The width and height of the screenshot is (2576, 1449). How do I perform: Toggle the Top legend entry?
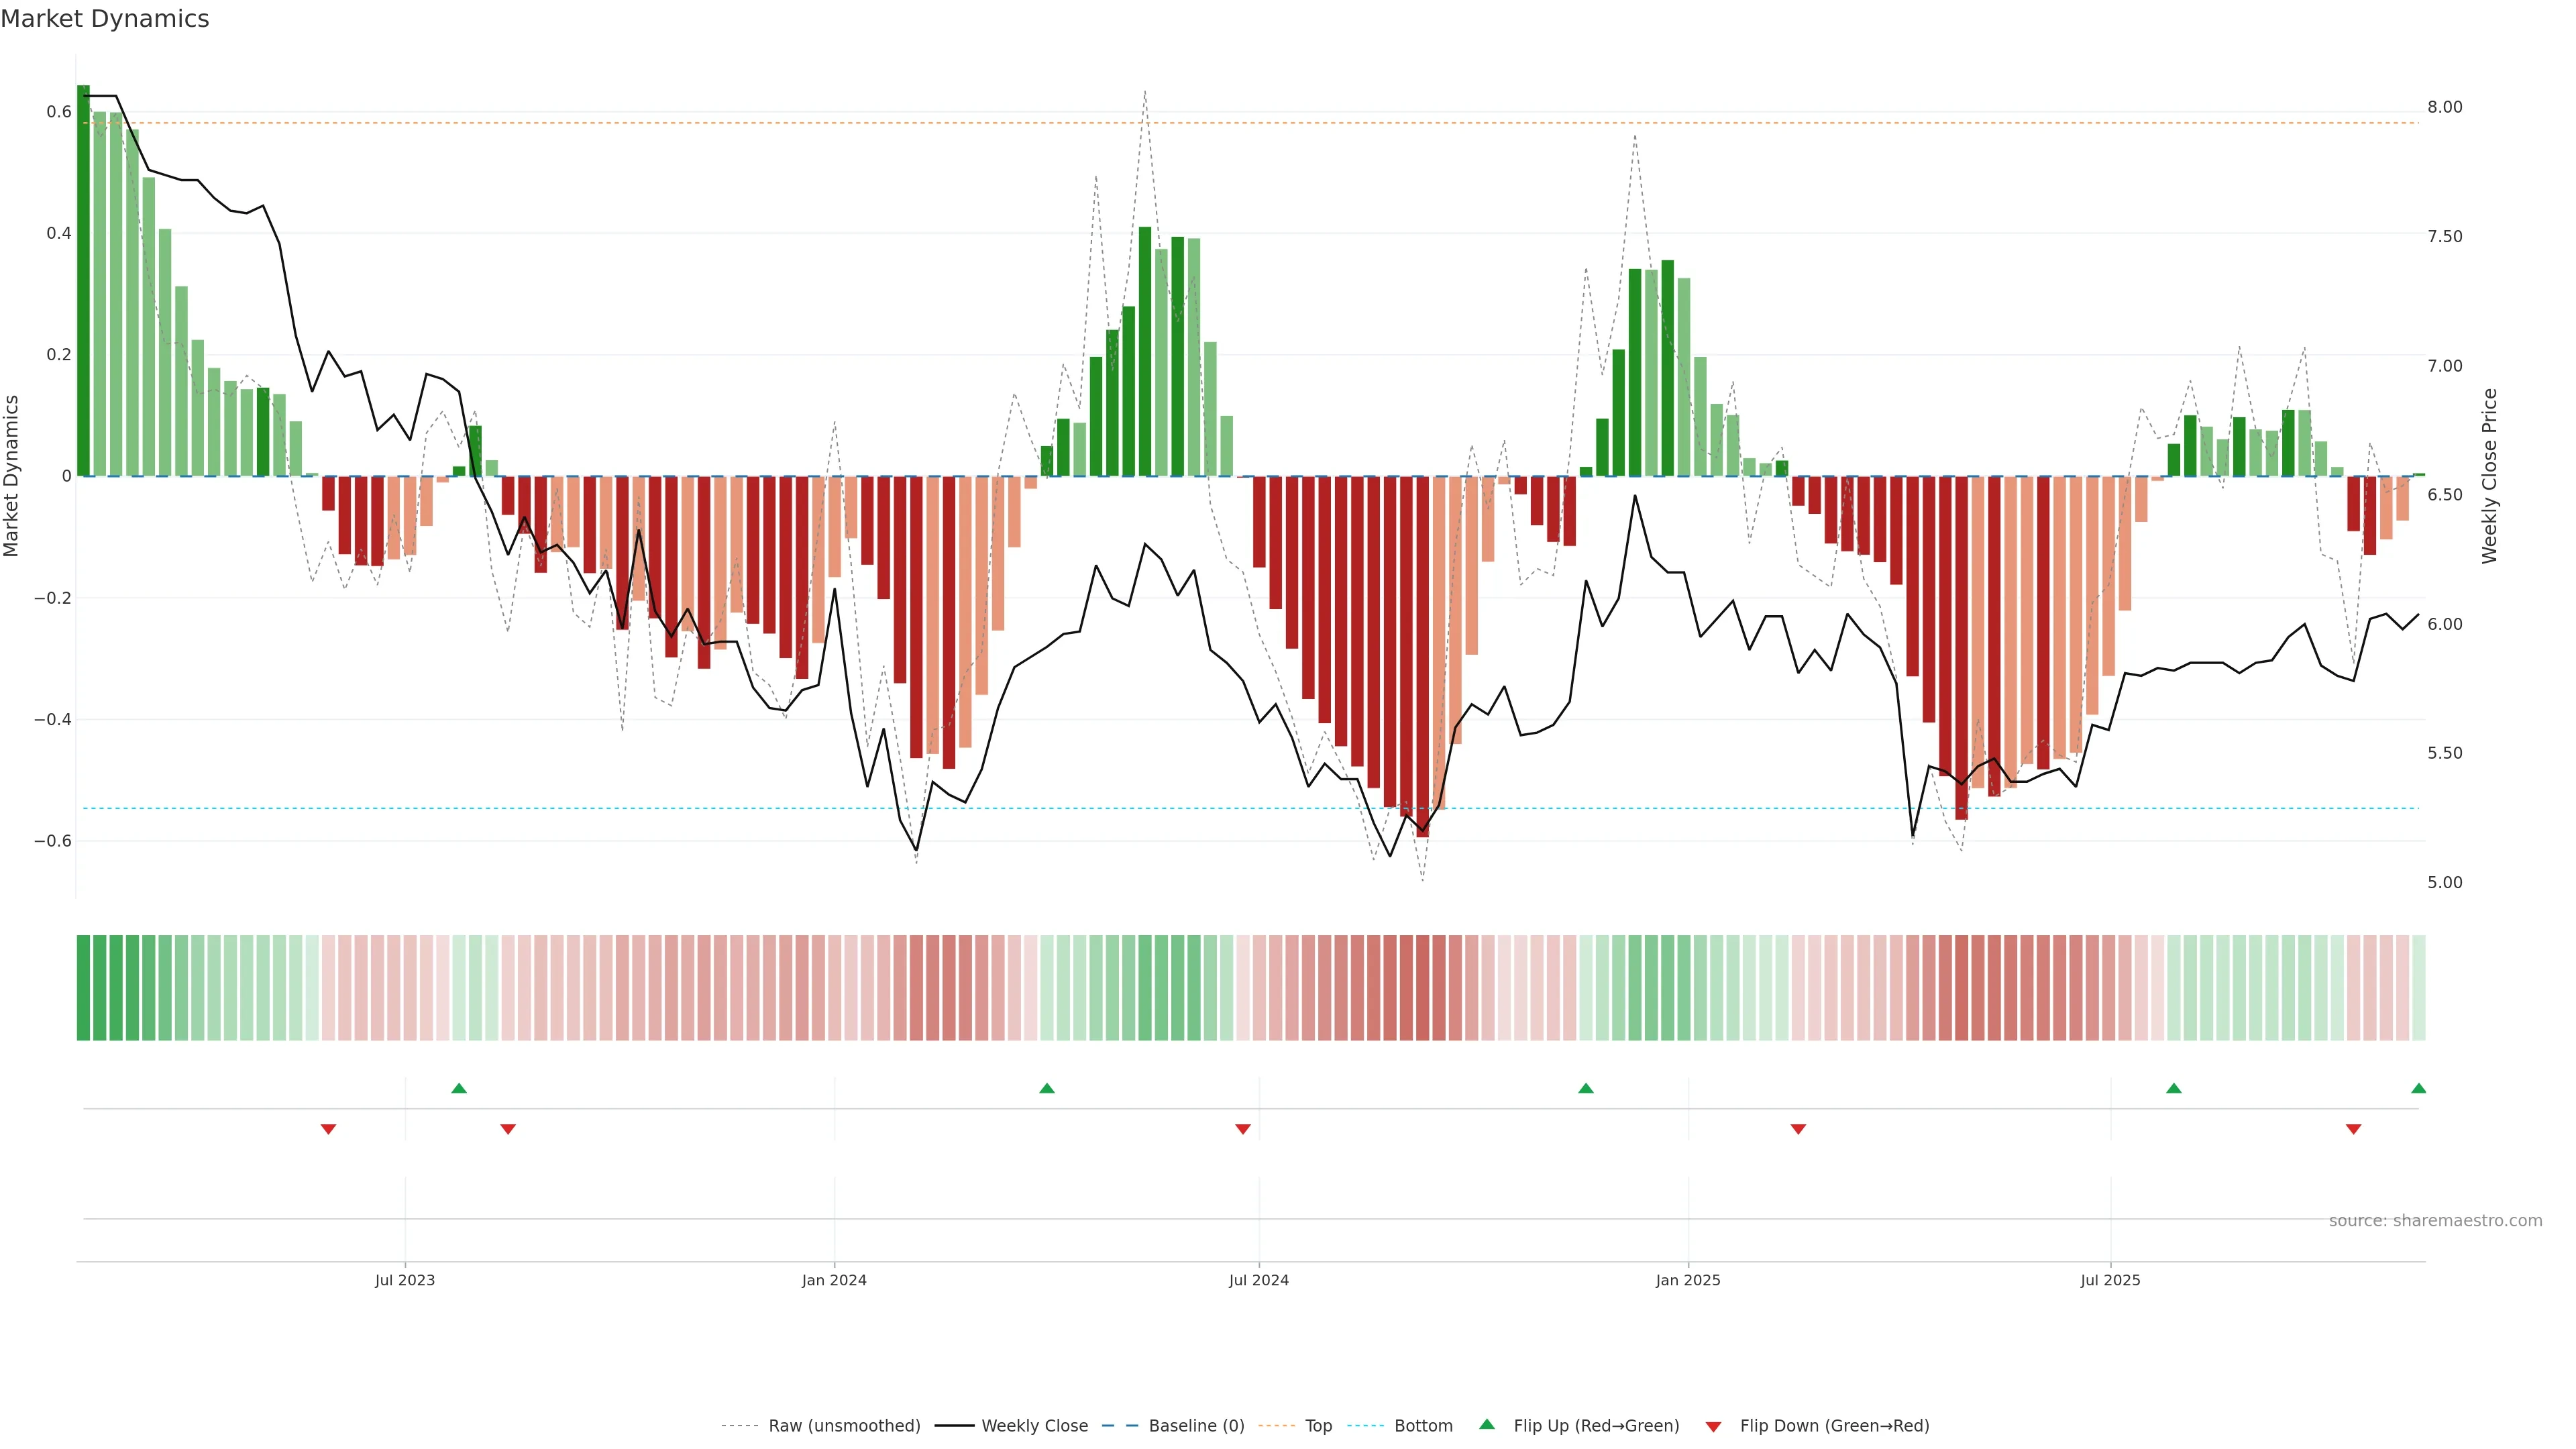[1318, 1426]
